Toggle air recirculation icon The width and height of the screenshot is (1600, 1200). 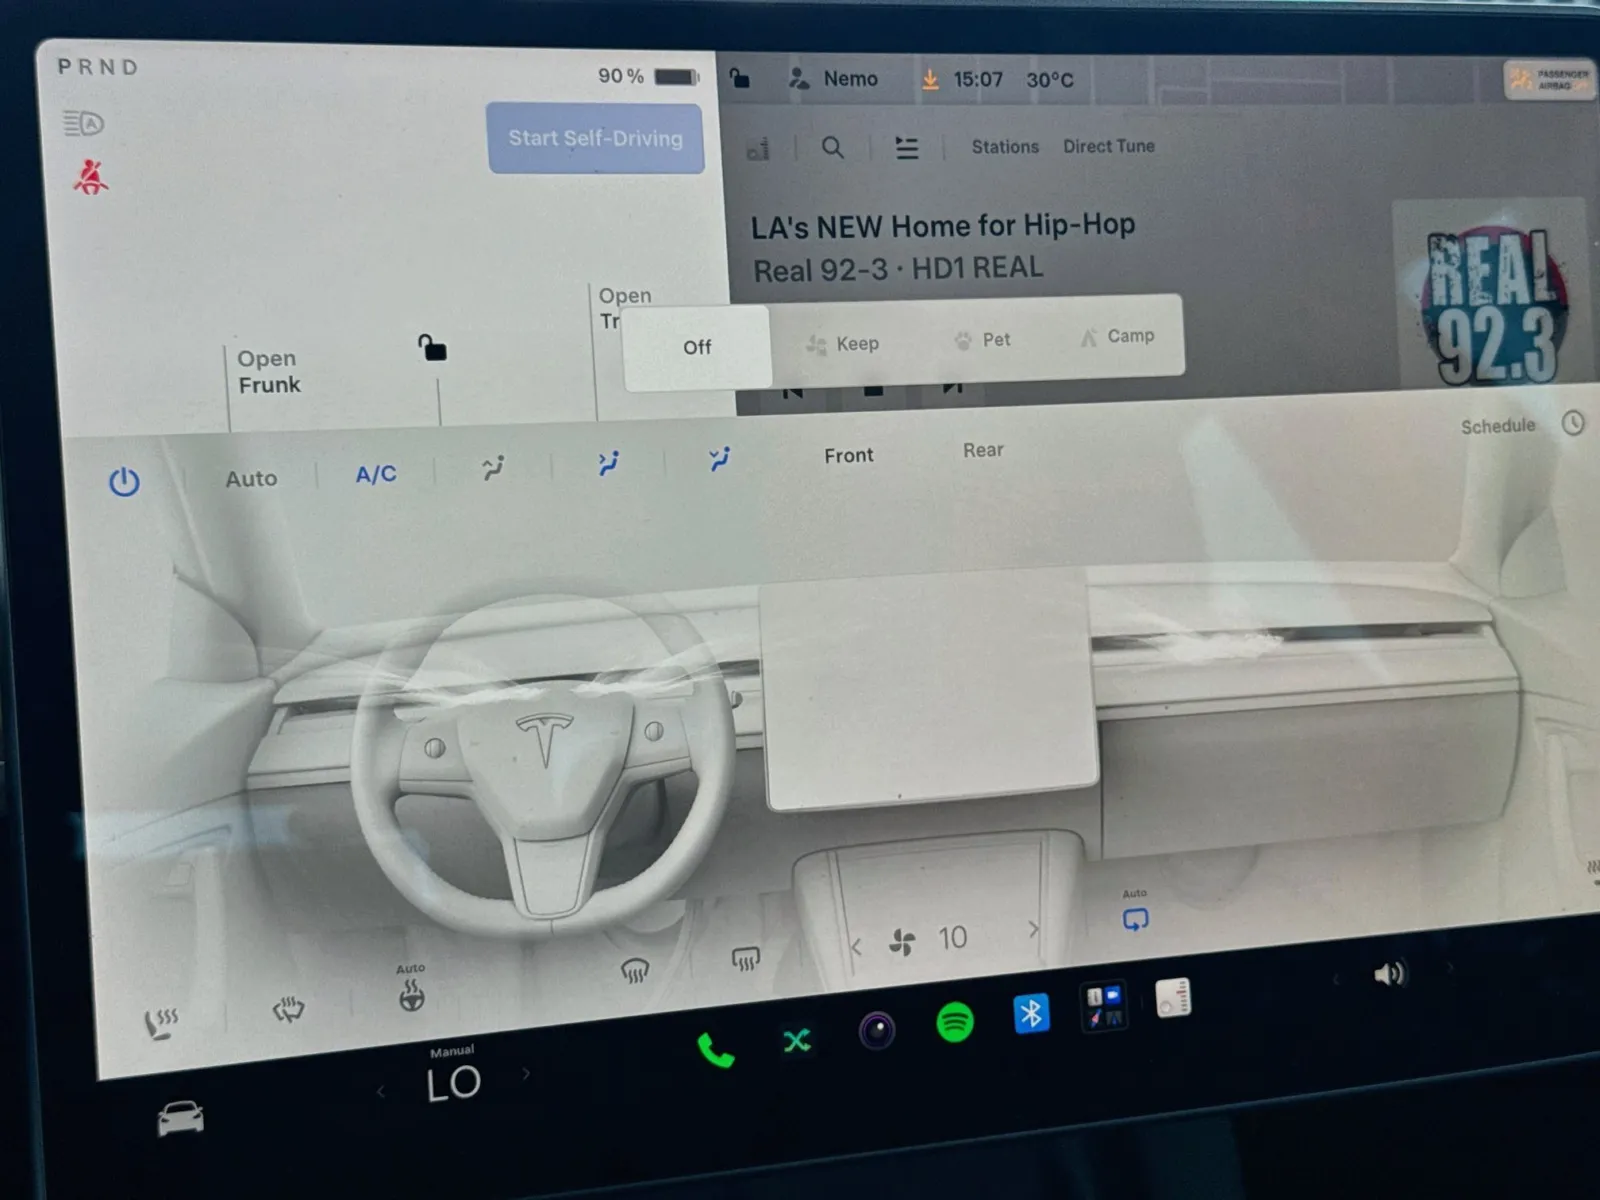[x=1135, y=919]
